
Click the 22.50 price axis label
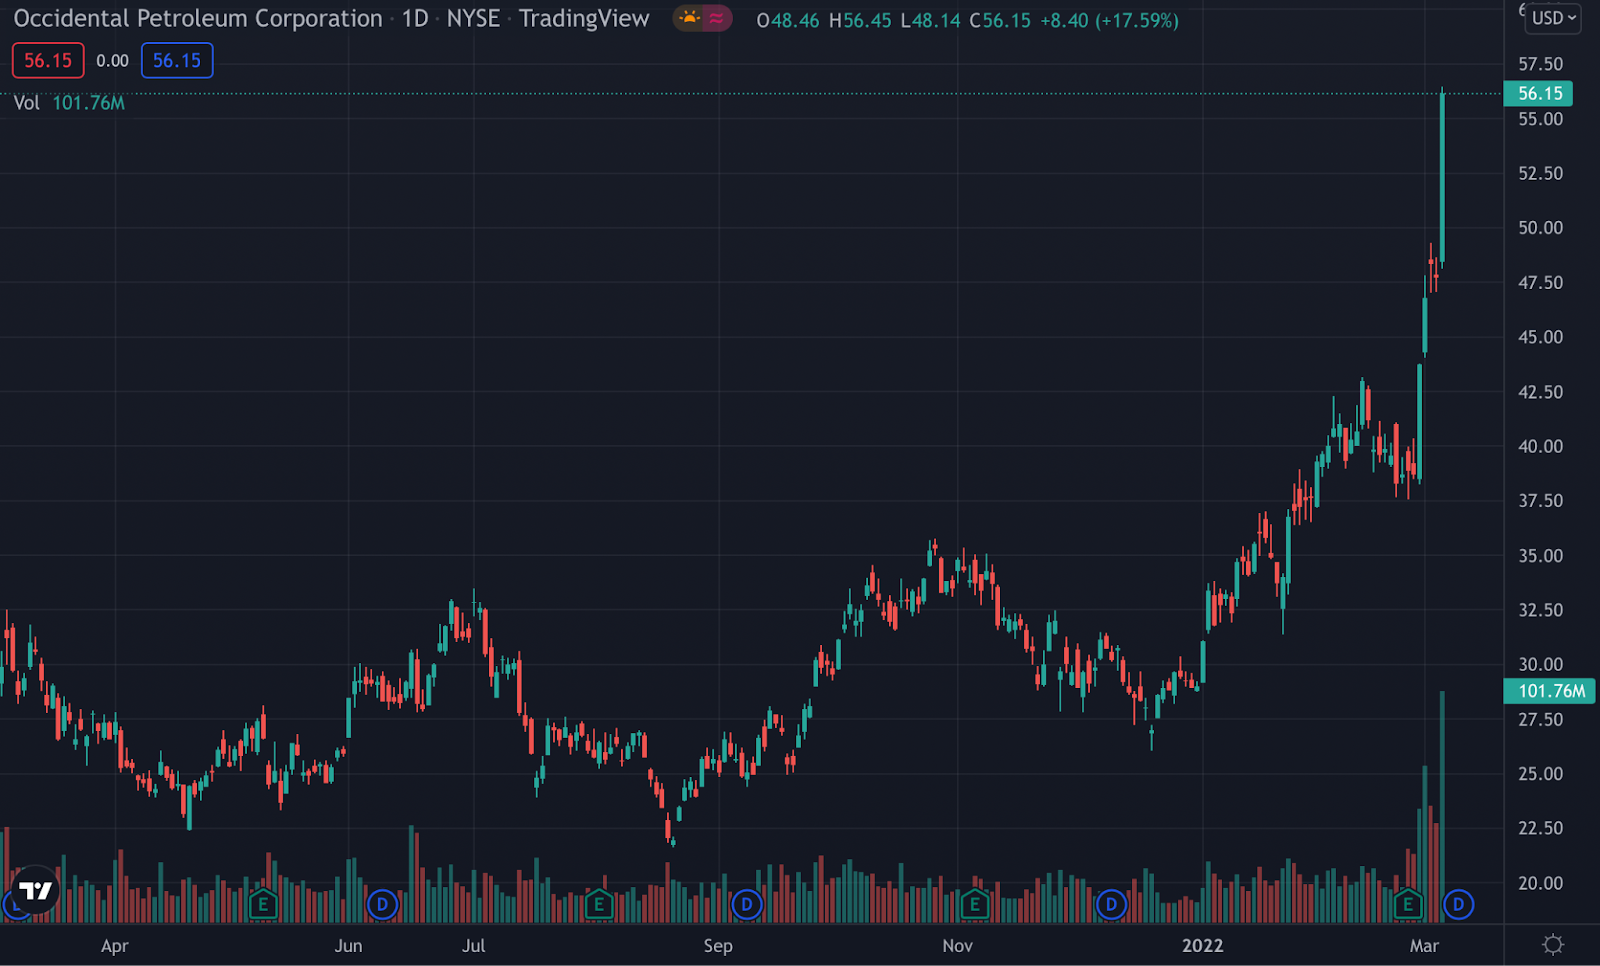[1540, 828]
